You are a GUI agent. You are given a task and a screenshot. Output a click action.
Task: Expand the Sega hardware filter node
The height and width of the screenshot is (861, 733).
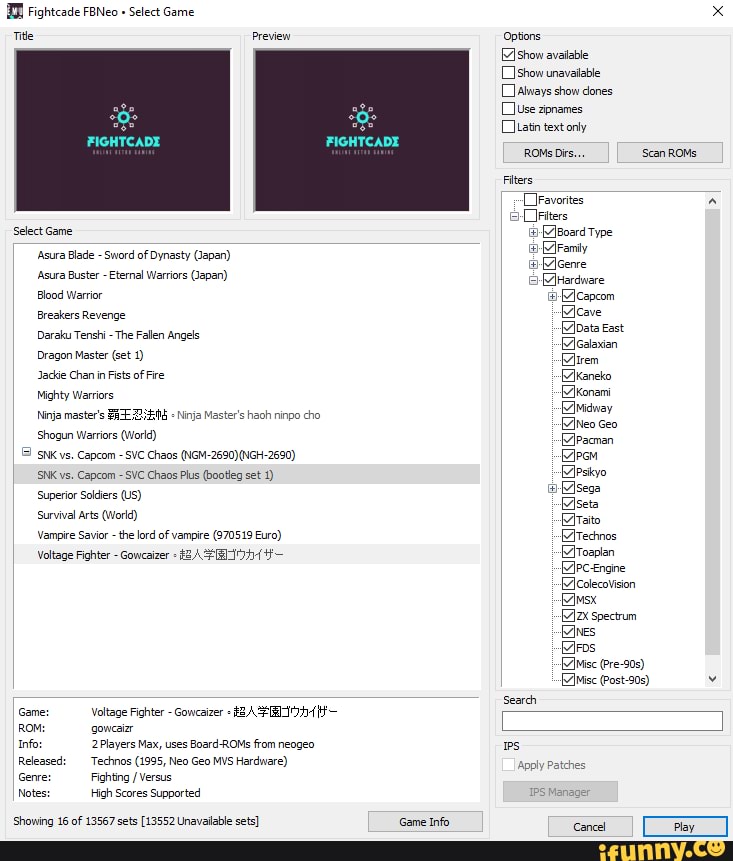click(552, 488)
